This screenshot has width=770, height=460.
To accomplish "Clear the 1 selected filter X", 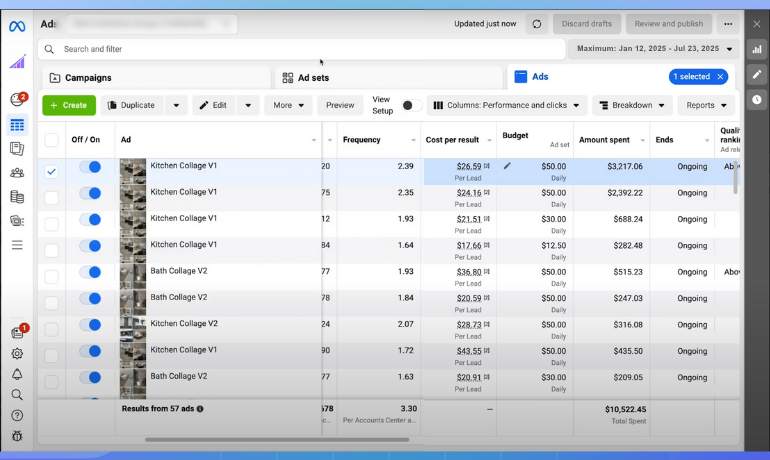I will (x=720, y=77).
